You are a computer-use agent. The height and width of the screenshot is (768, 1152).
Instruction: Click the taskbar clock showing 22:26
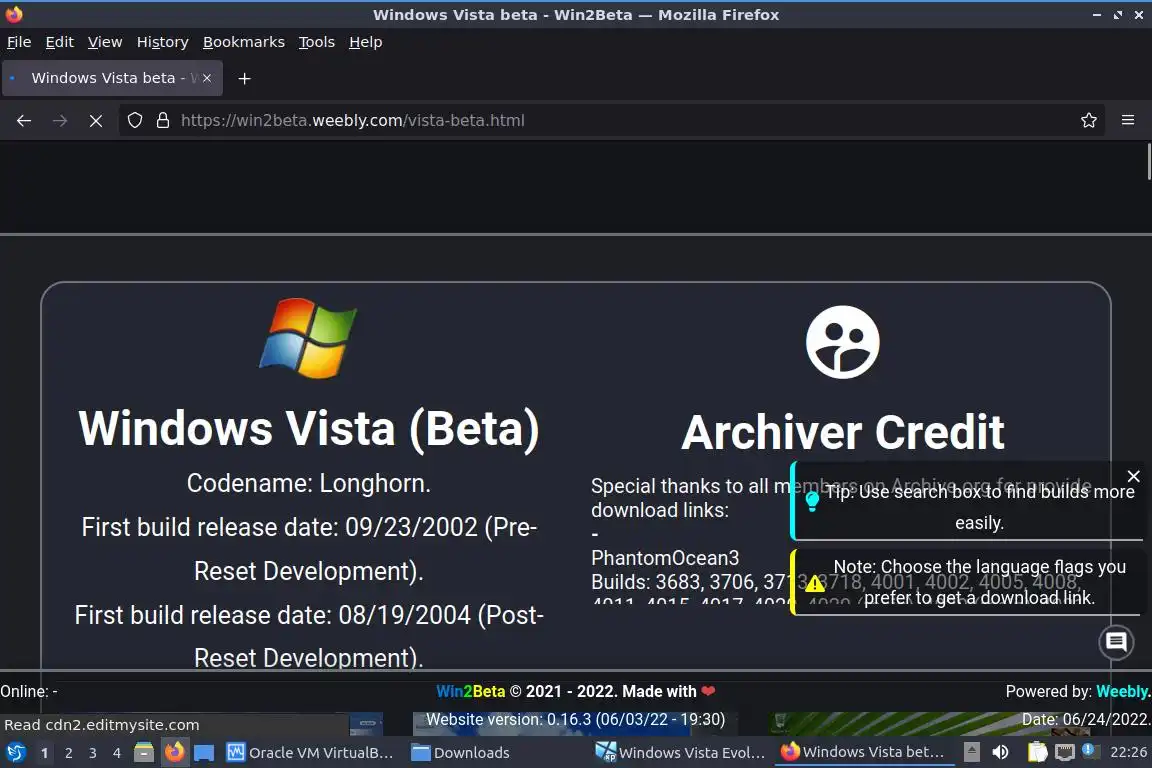(x=1128, y=752)
